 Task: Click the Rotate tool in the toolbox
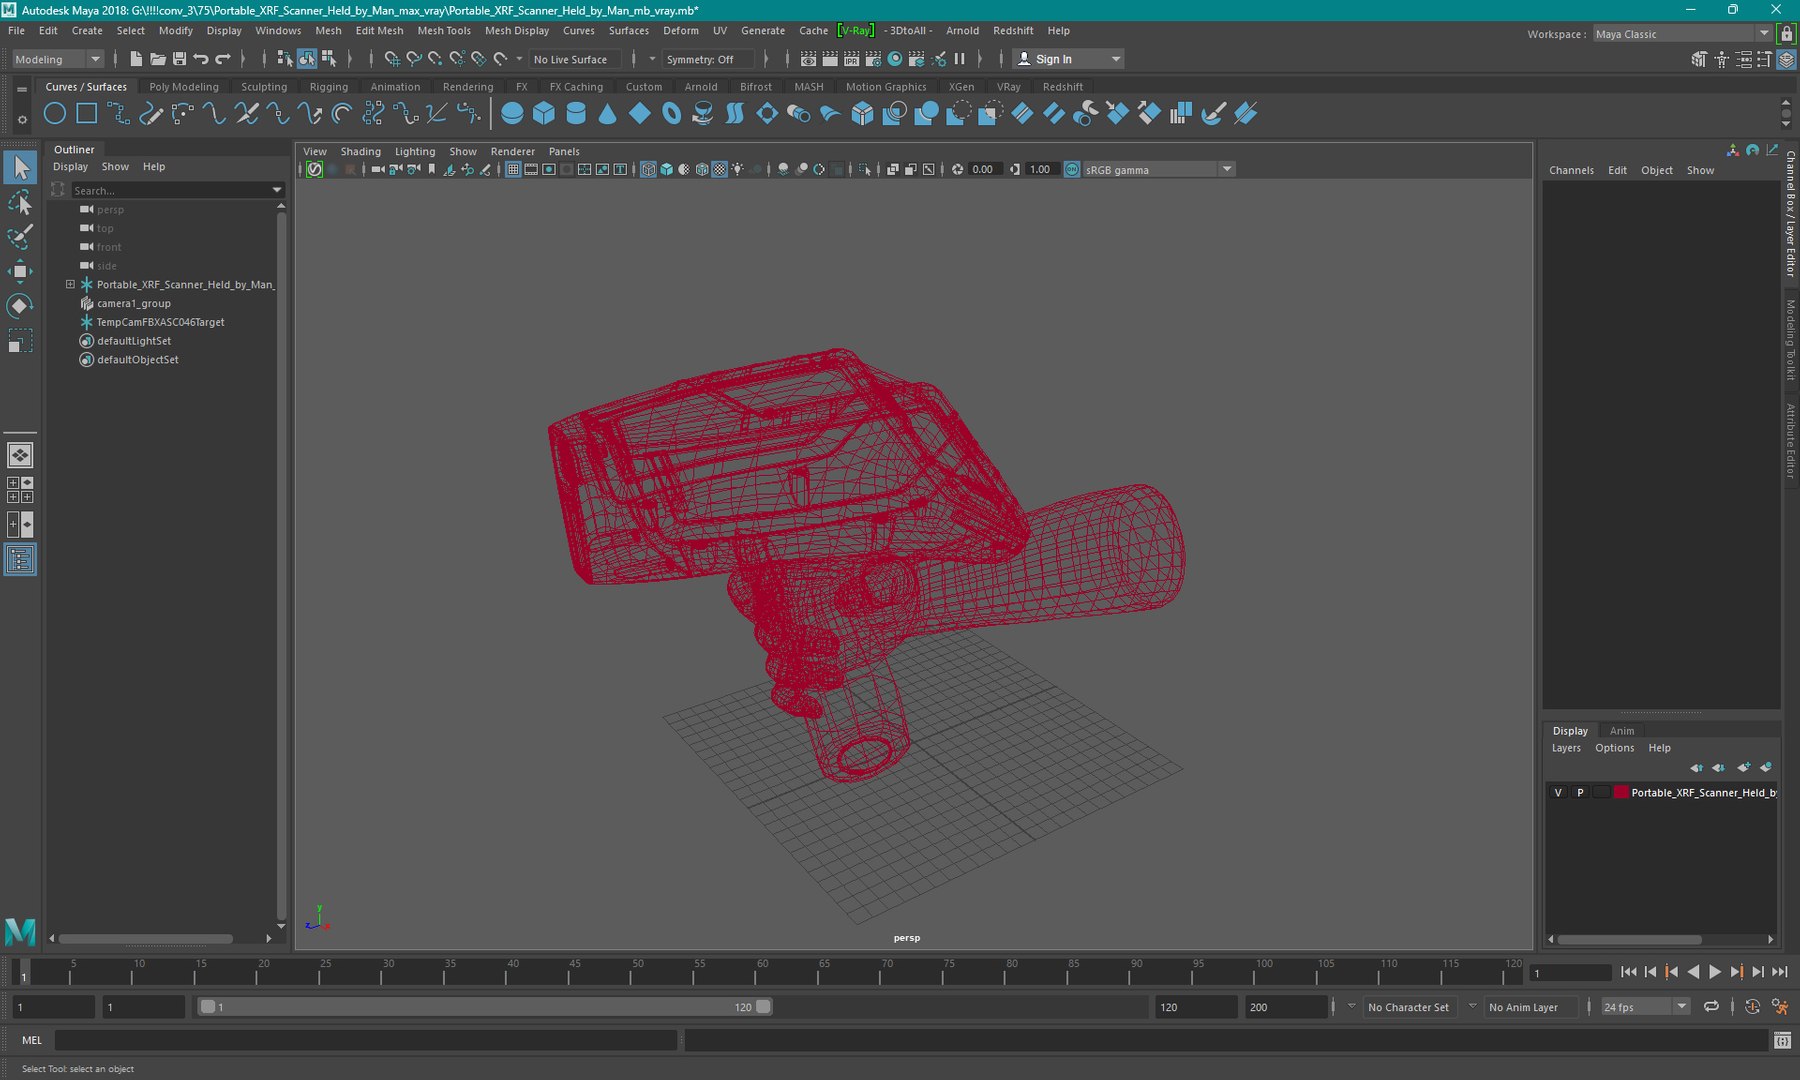coord(20,306)
